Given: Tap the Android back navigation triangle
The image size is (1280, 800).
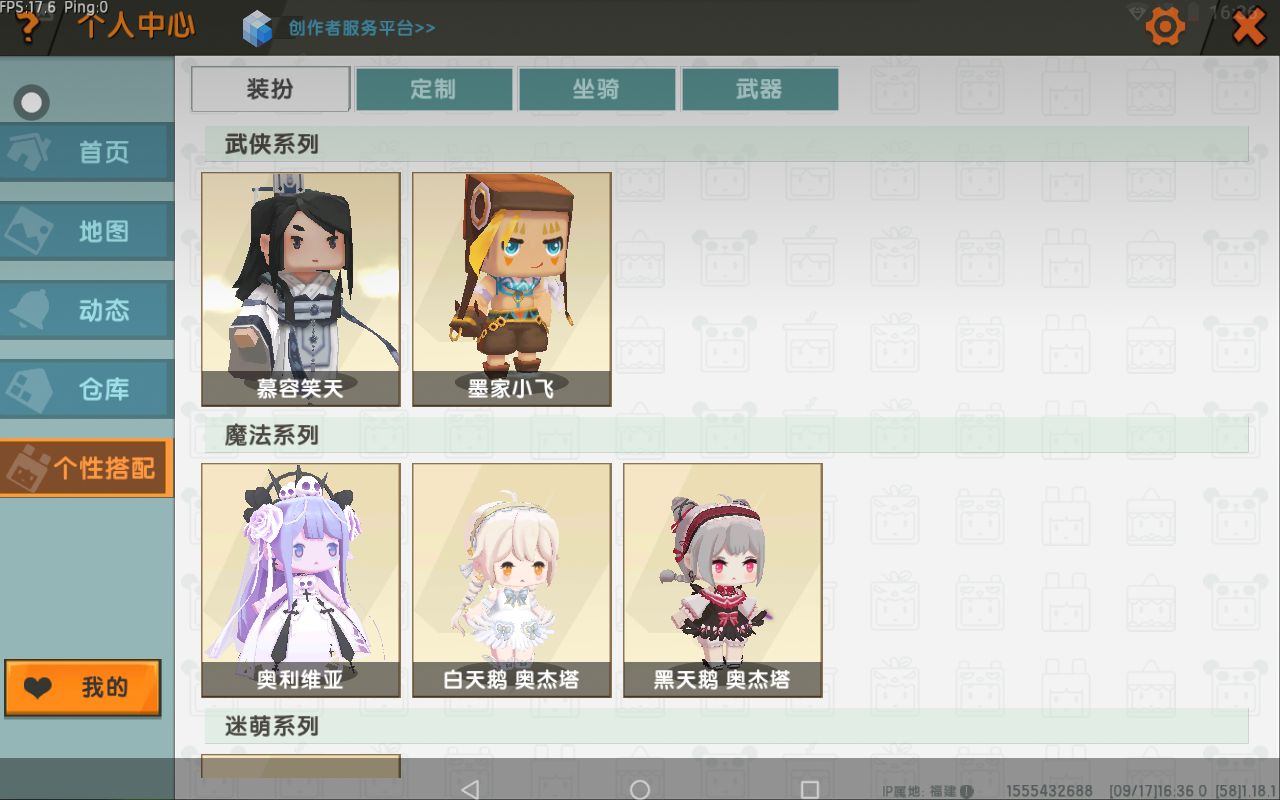Looking at the screenshot, I should tap(470, 789).
